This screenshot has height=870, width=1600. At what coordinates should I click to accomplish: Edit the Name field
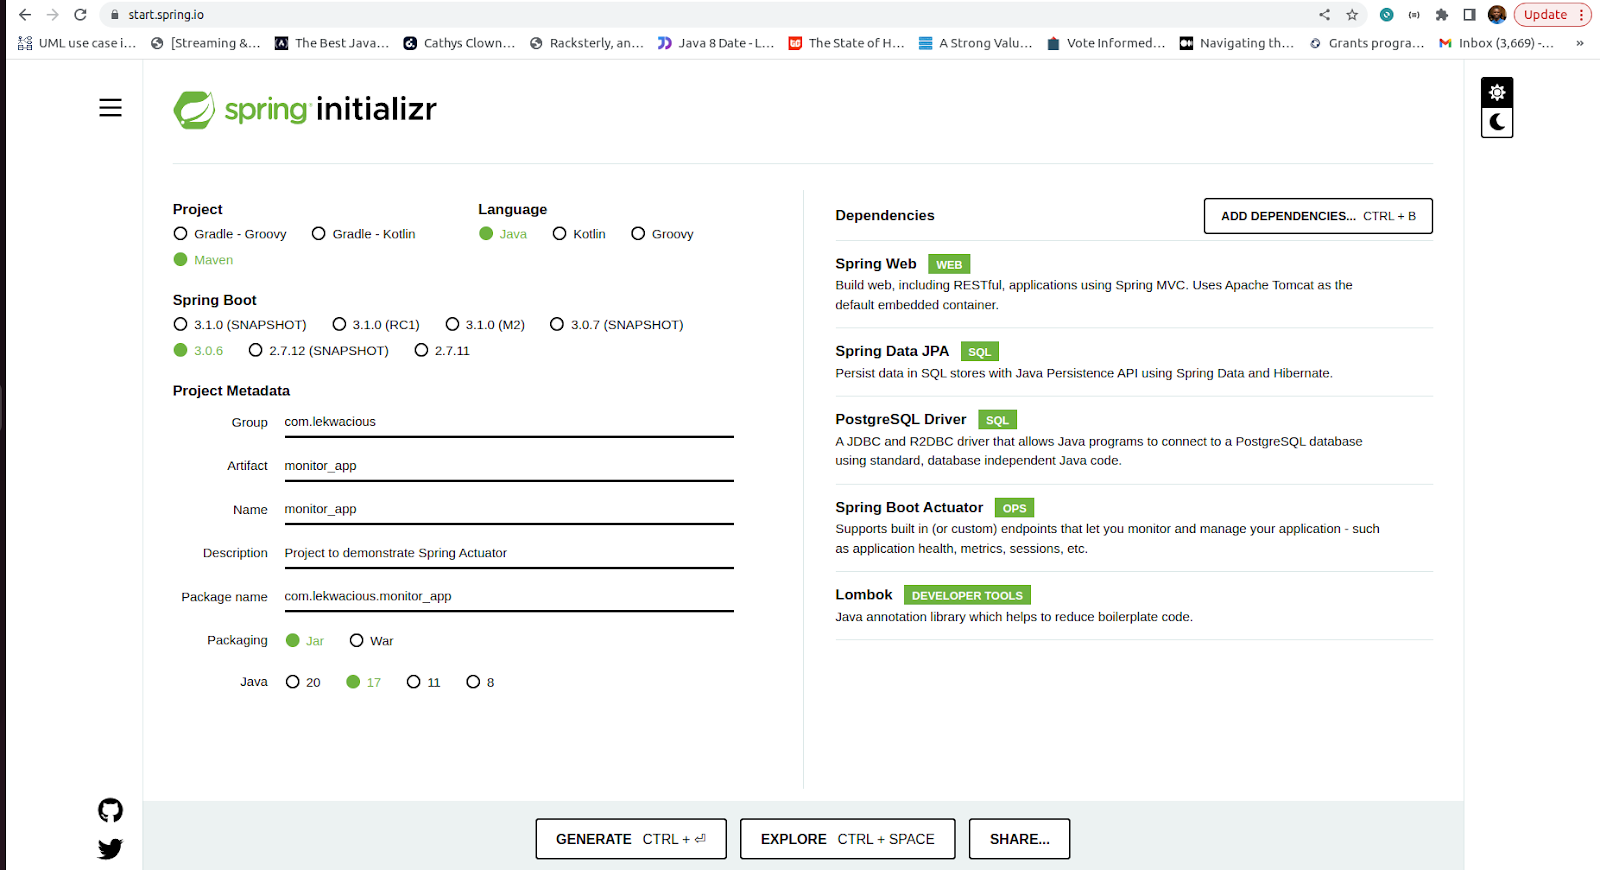tap(509, 509)
